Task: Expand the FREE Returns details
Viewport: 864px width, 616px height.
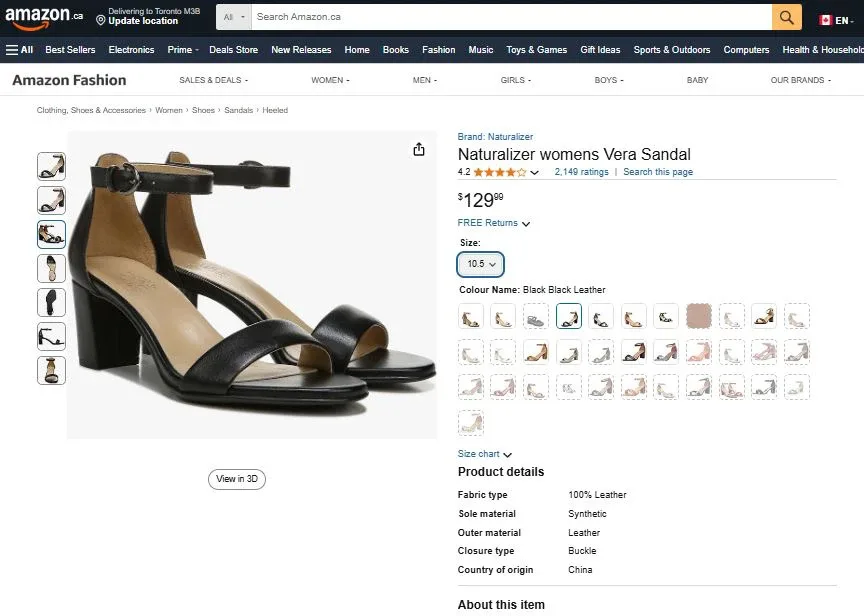Action: (x=493, y=223)
